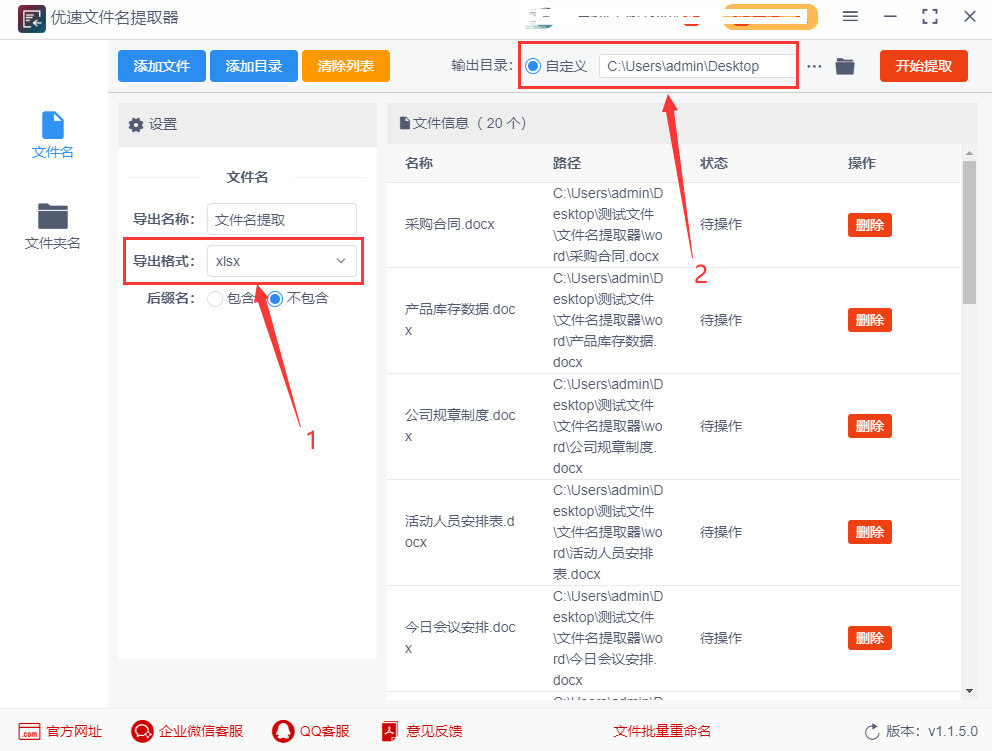Switch to the 文件夹名 folder name sidebar icon
Image resolution: width=992 pixels, height=751 pixels.
click(x=53, y=216)
